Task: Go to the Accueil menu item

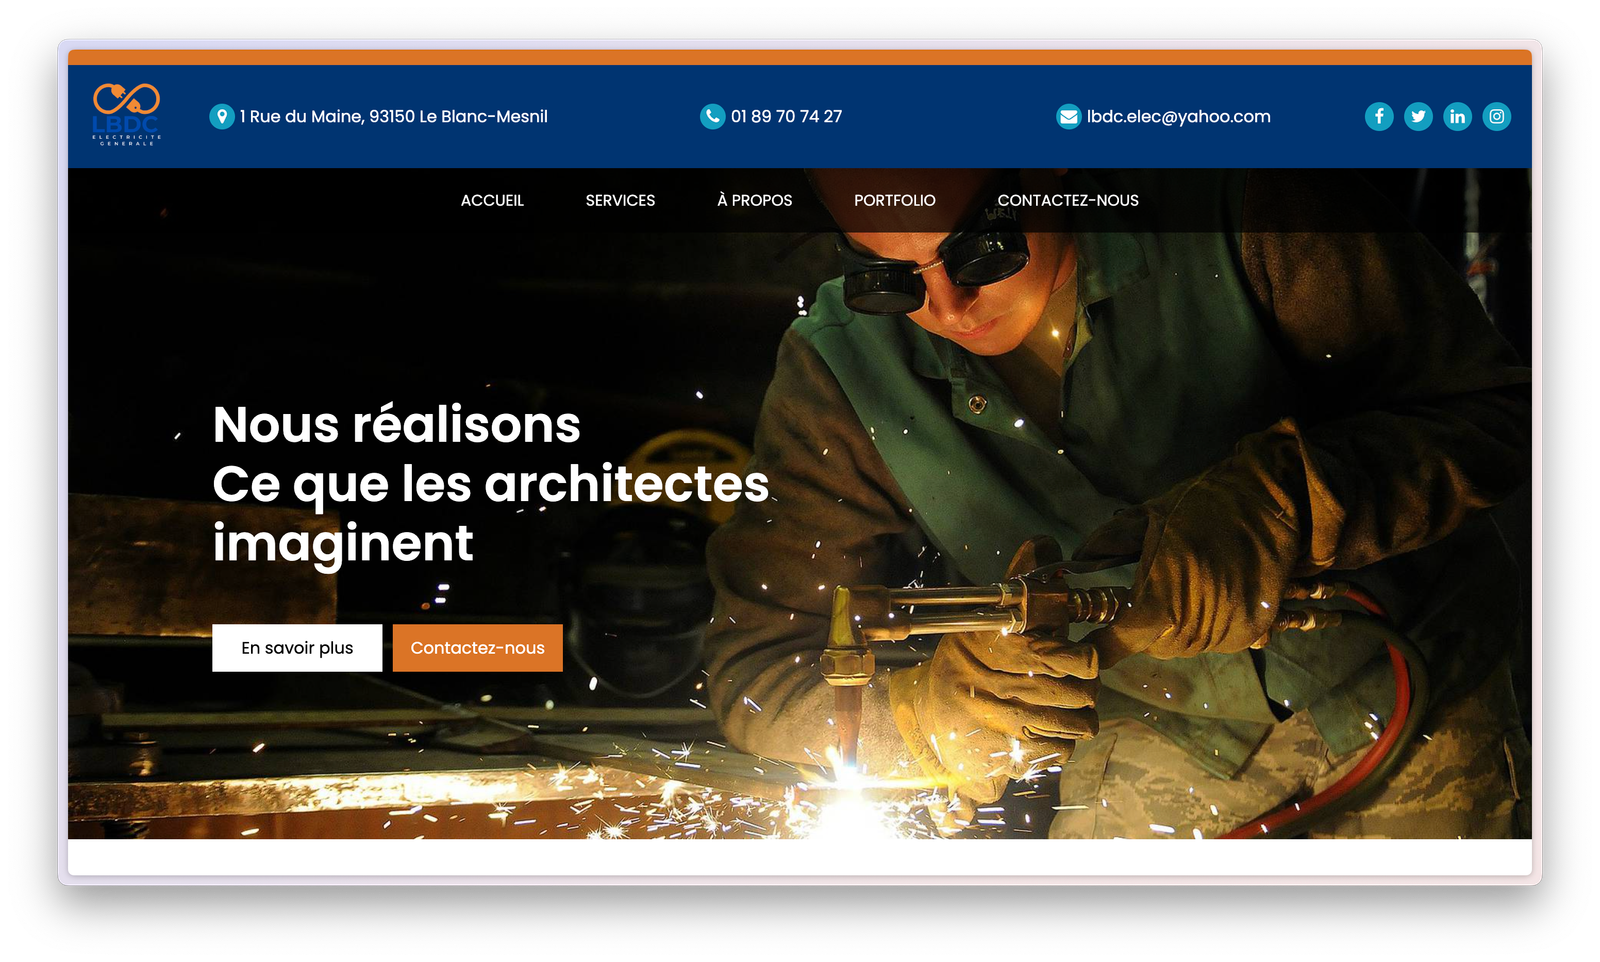Action: pos(492,201)
